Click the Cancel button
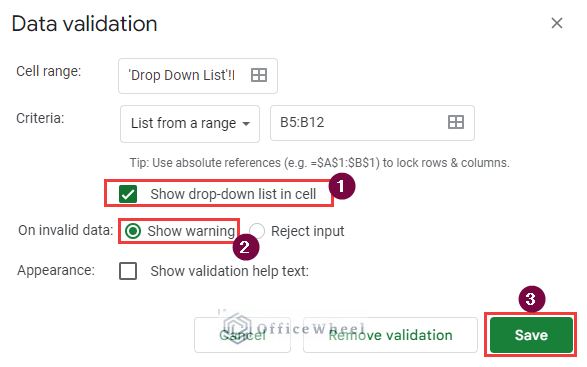This screenshot has height=367, width=587. tap(242, 335)
